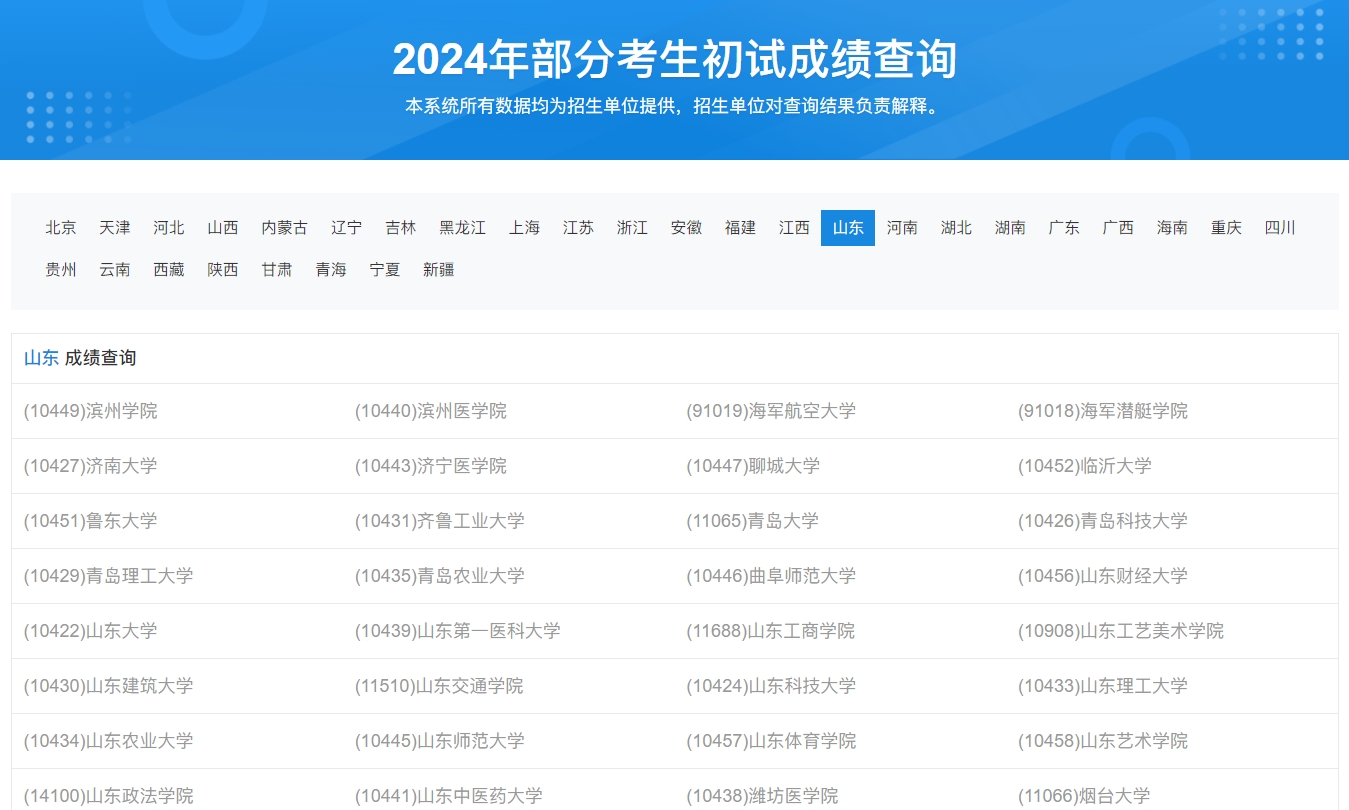This screenshot has height=810, width=1349.
Task: Switch to 河南 province
Action: pyautogui.click(x=902, y=228)
